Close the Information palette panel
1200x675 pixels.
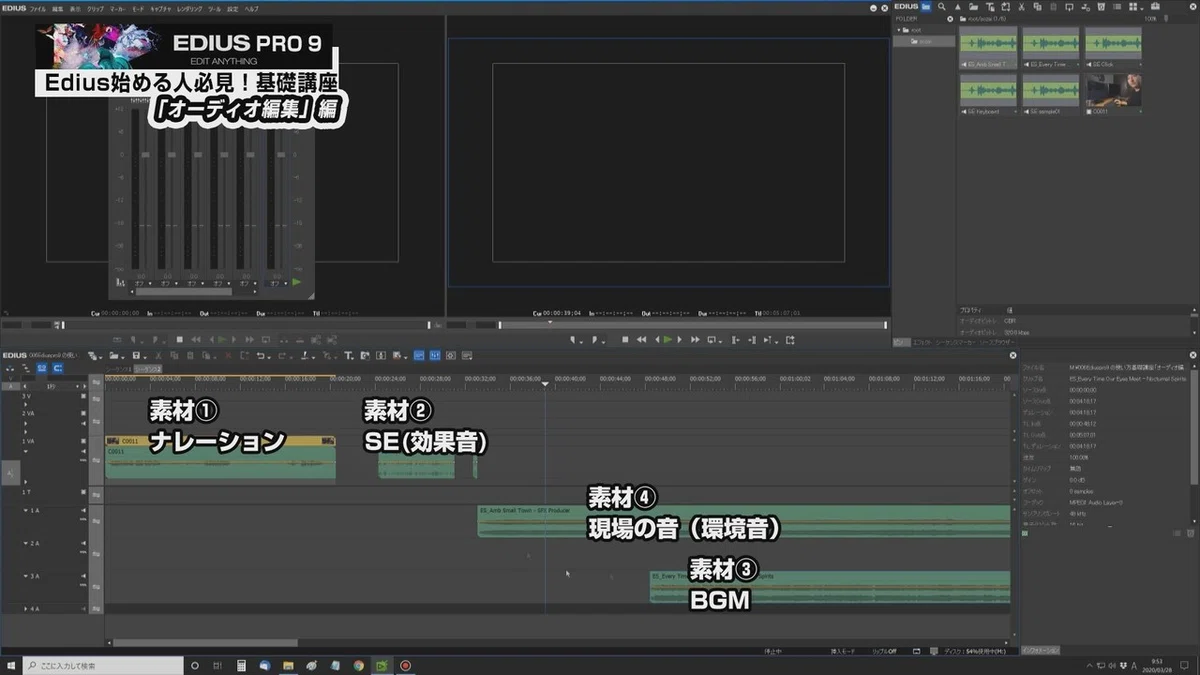[x=1193, y=355]
